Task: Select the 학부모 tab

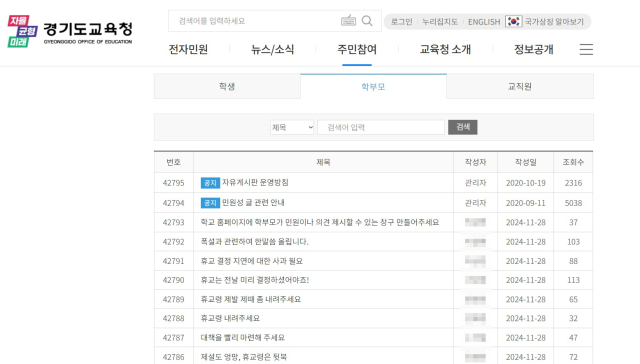Action: coord(373,87)
